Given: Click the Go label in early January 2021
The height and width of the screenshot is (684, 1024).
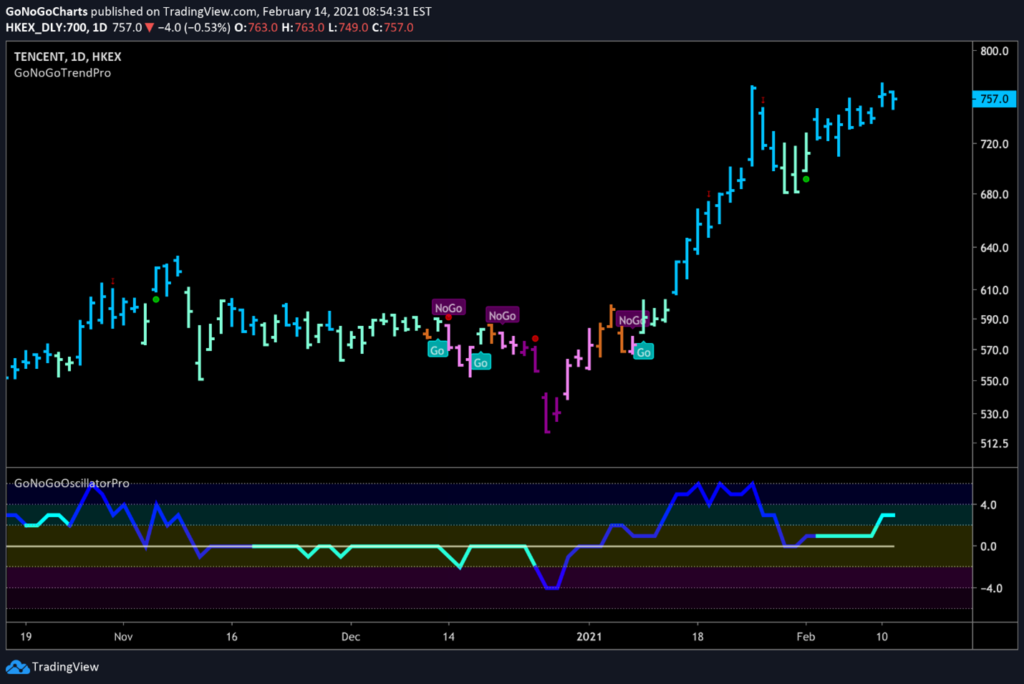Looking at the screenshot, I should [x=644, y=352].
